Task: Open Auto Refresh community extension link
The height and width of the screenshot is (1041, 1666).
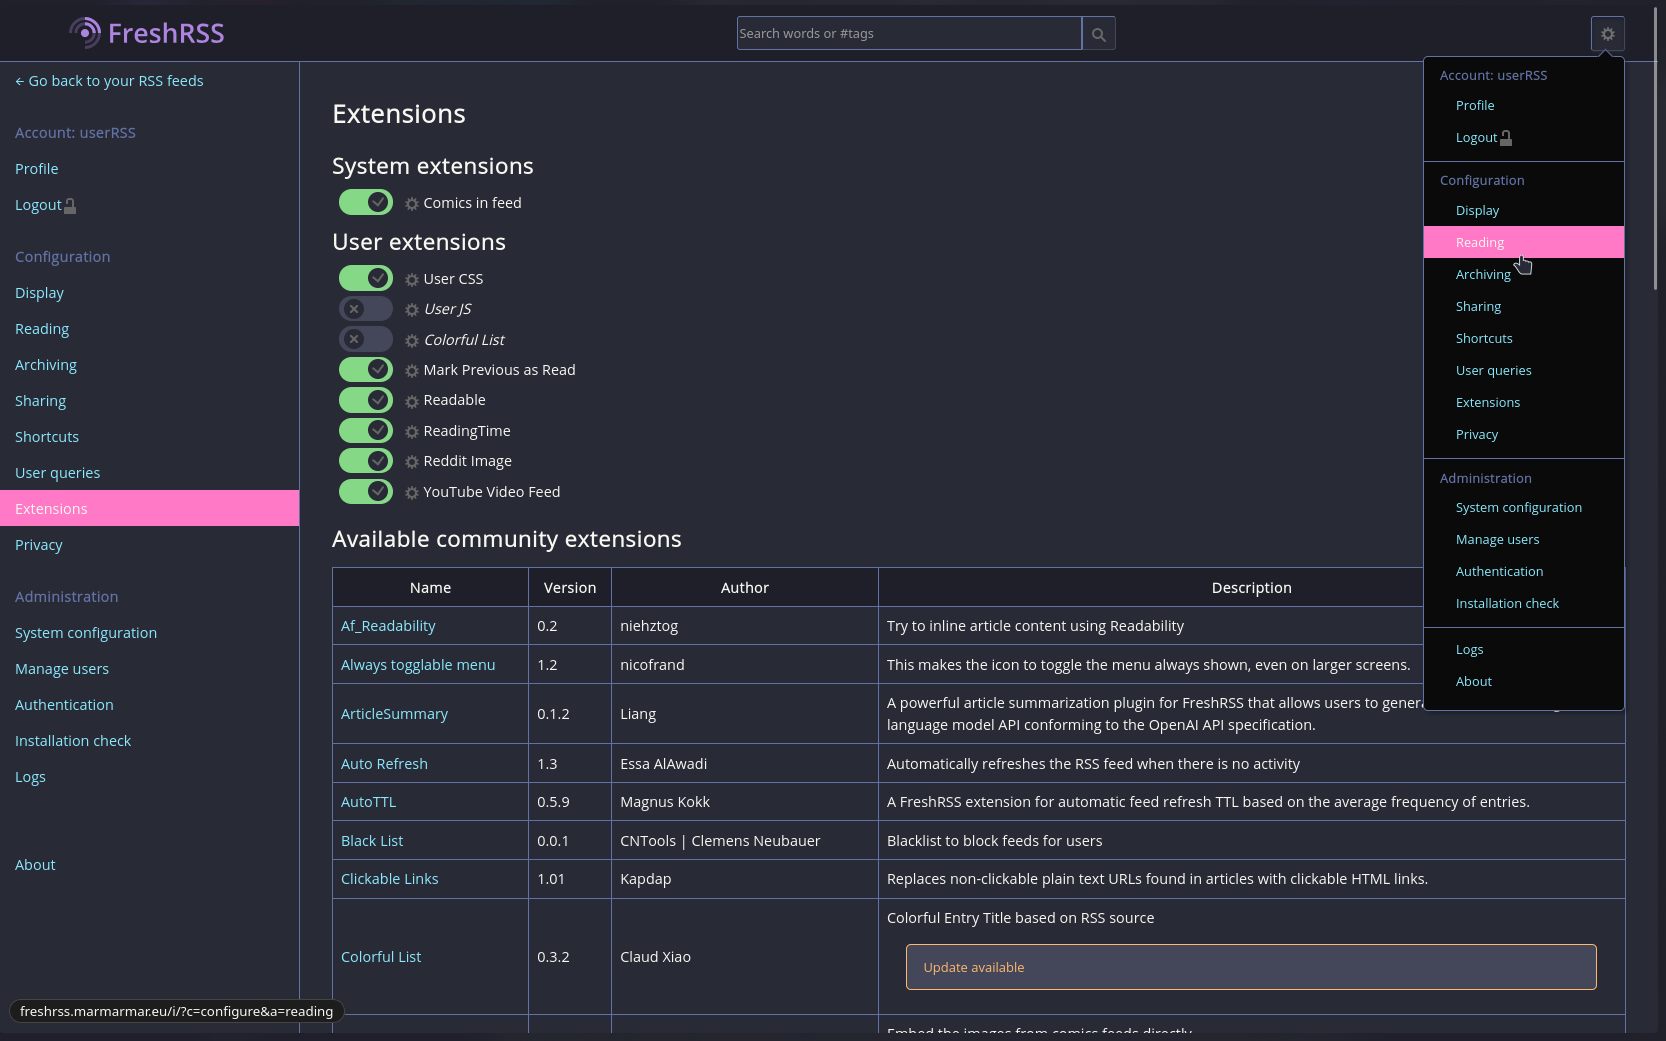Action: click(x=384, y=764)
